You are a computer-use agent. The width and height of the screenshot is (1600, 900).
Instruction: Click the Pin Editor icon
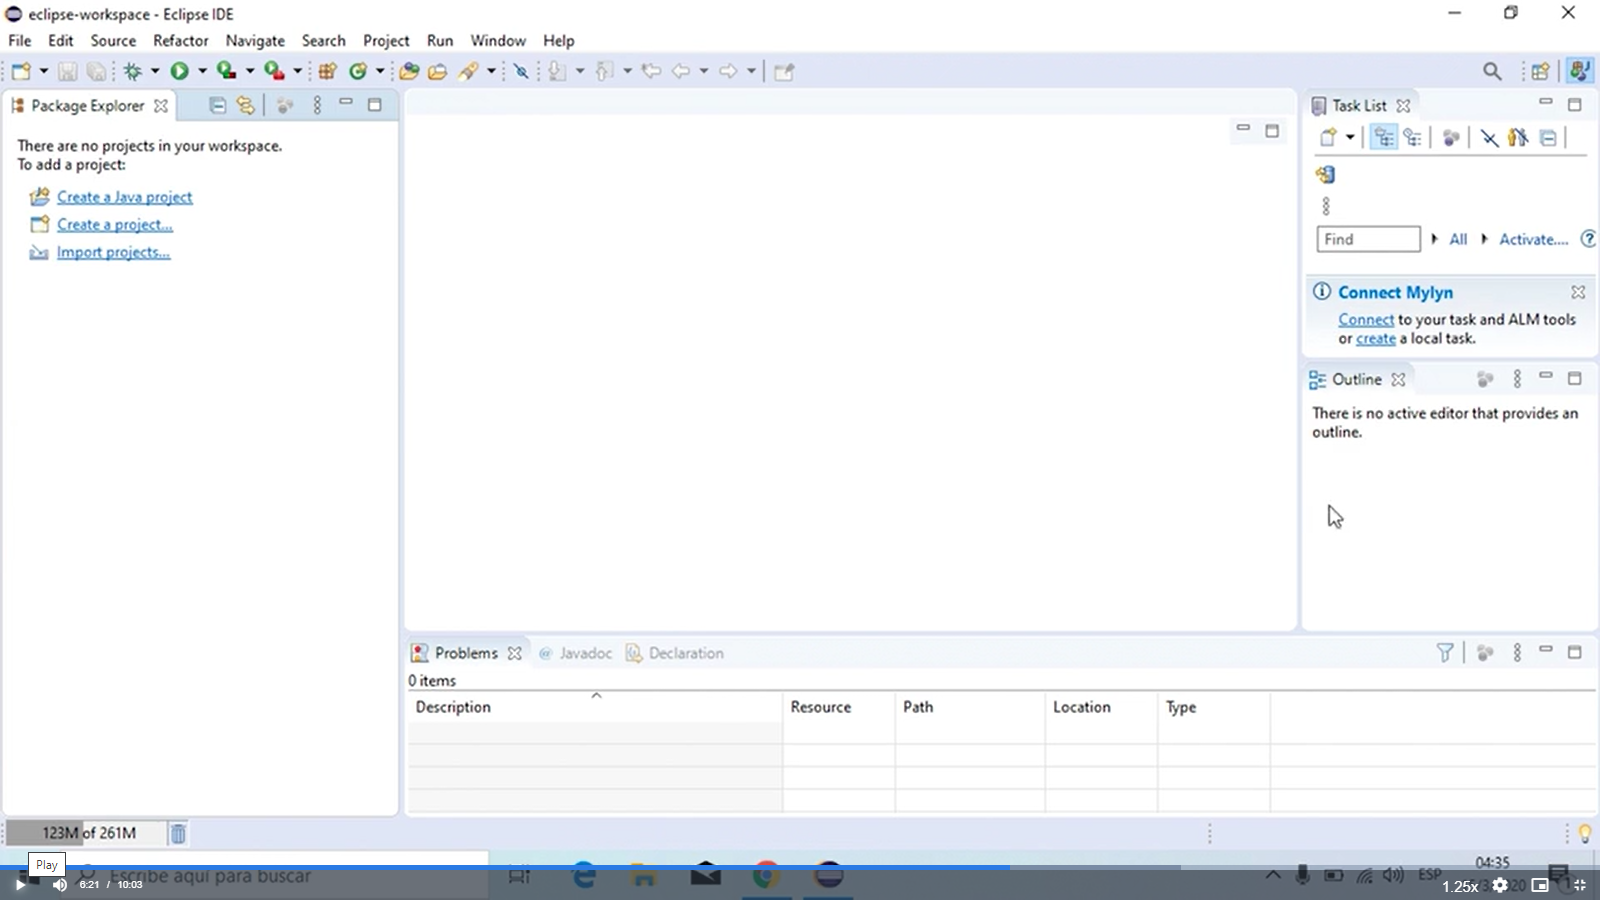(784, 71)
